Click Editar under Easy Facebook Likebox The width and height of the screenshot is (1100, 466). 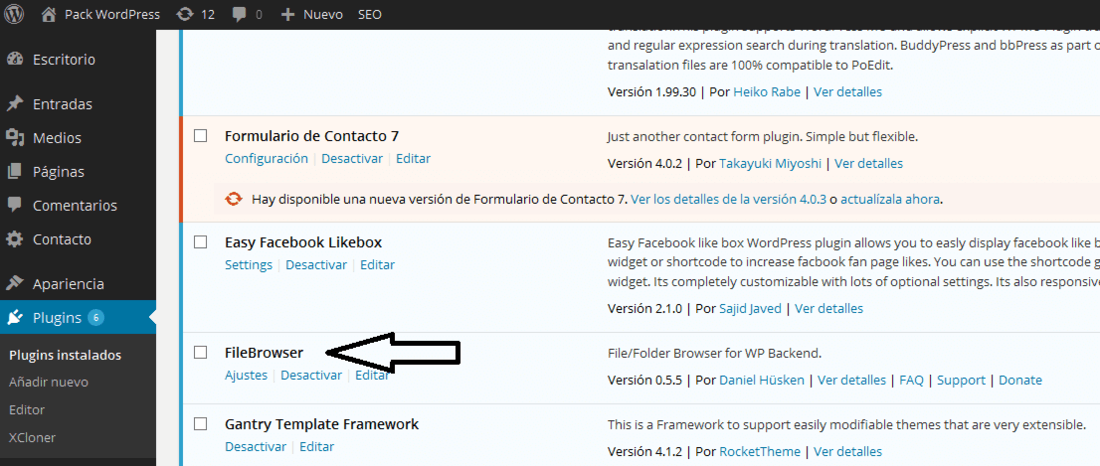coord(377,265)
